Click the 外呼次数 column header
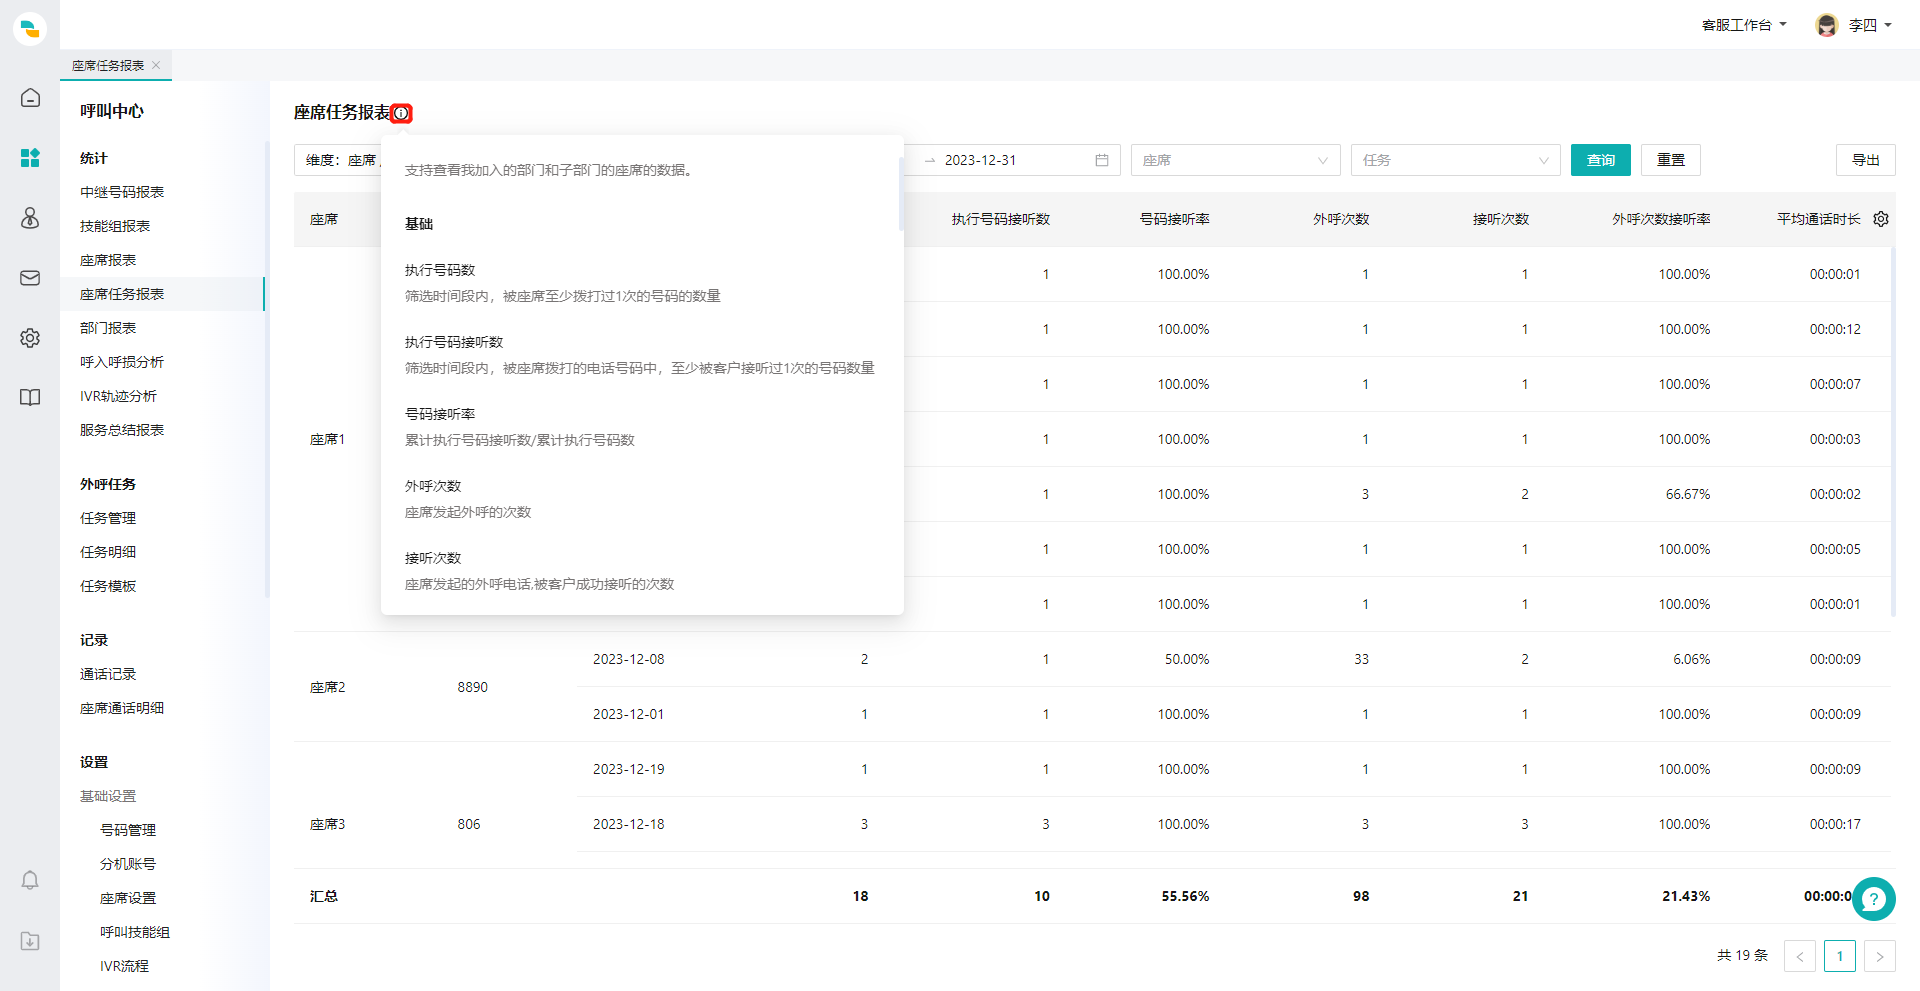Viewport: 1920px width, 991px height. pos(1341,219)
